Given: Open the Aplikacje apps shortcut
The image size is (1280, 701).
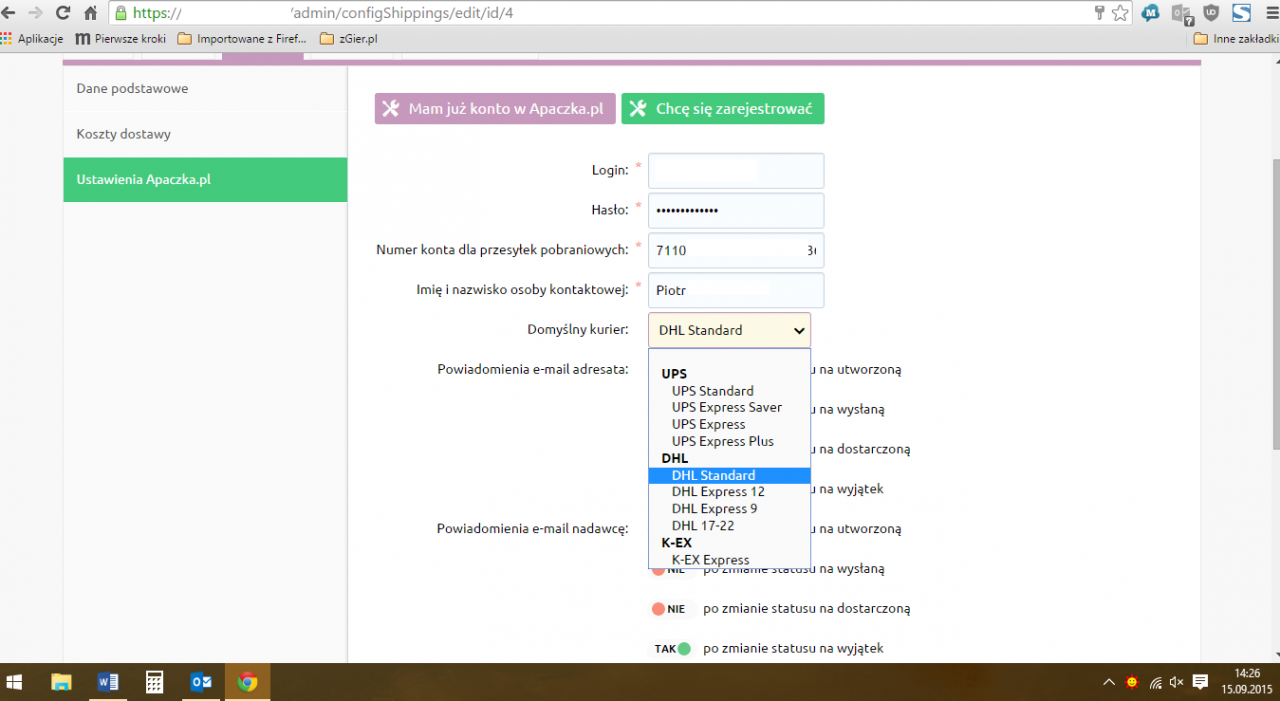Looking at the screenshot, I should click(32, 39).
